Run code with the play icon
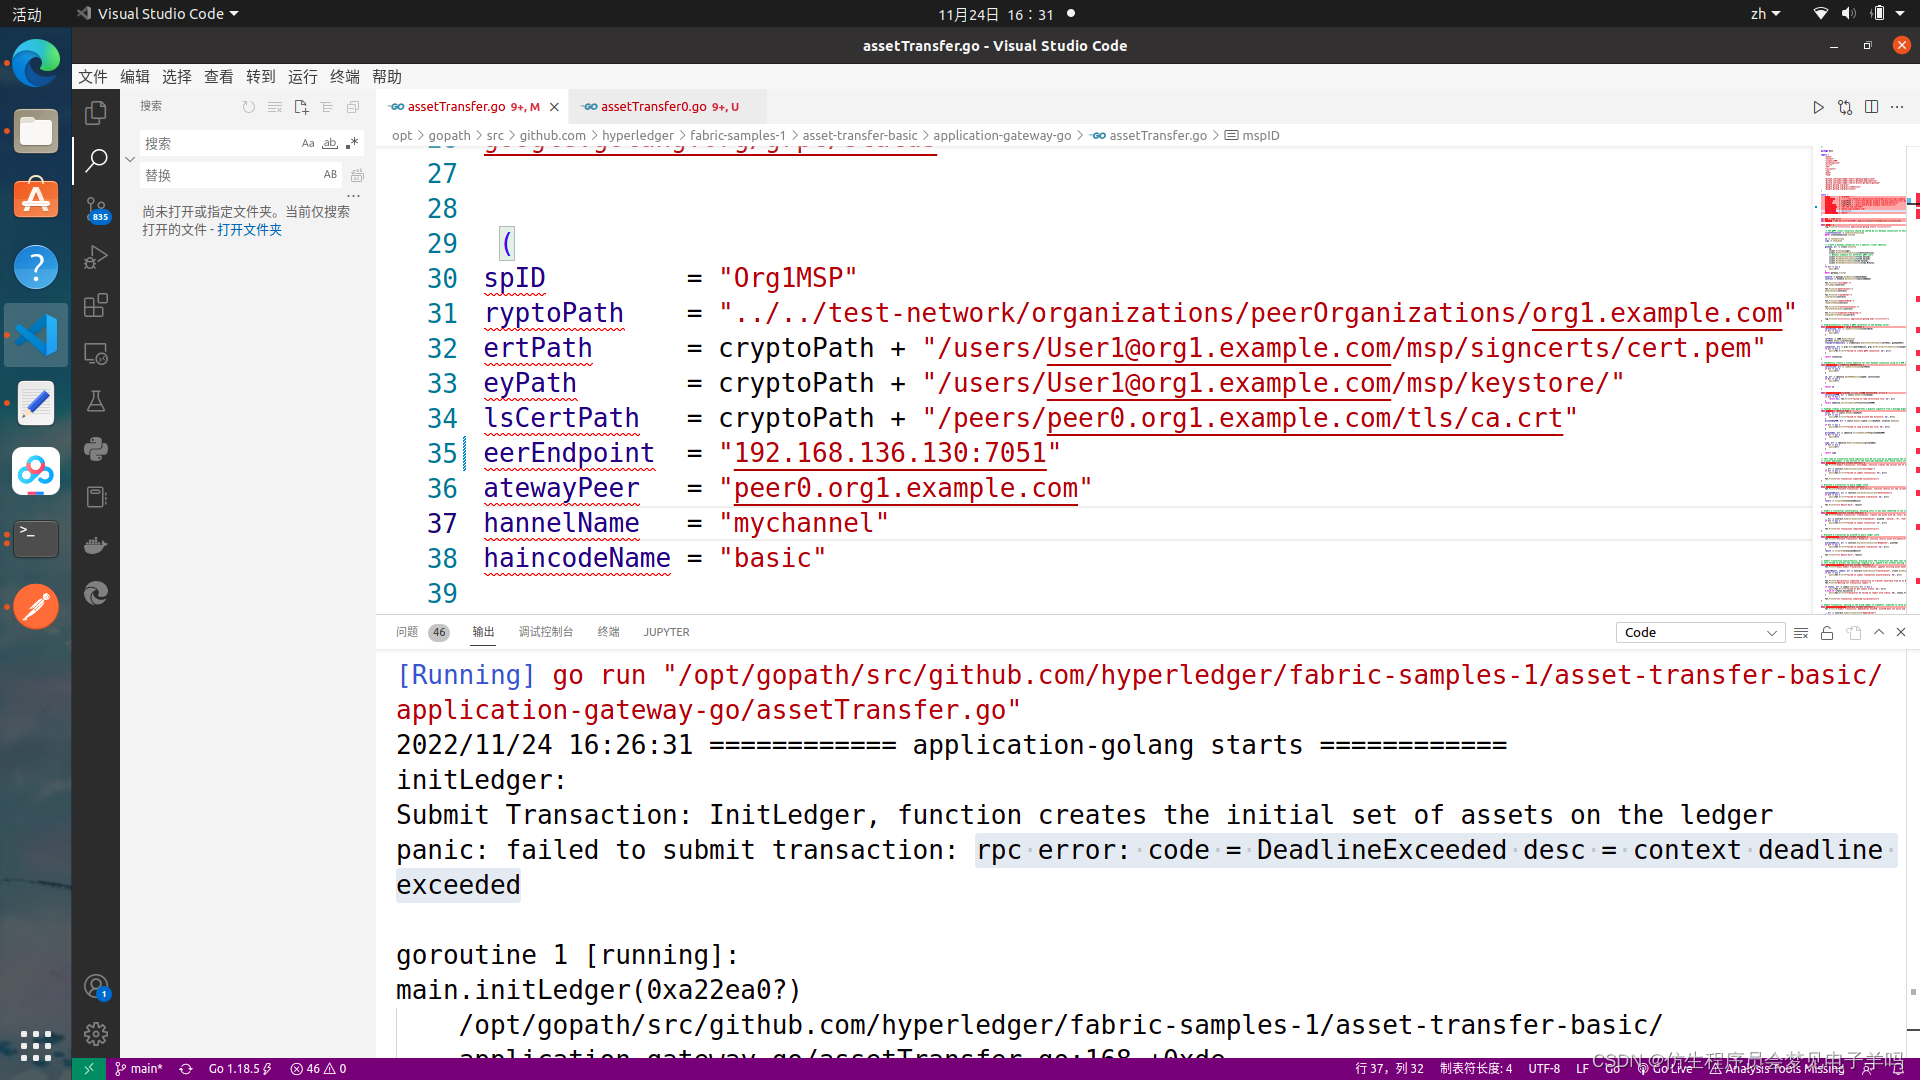1920x1080 pixels. [1818, 107]
